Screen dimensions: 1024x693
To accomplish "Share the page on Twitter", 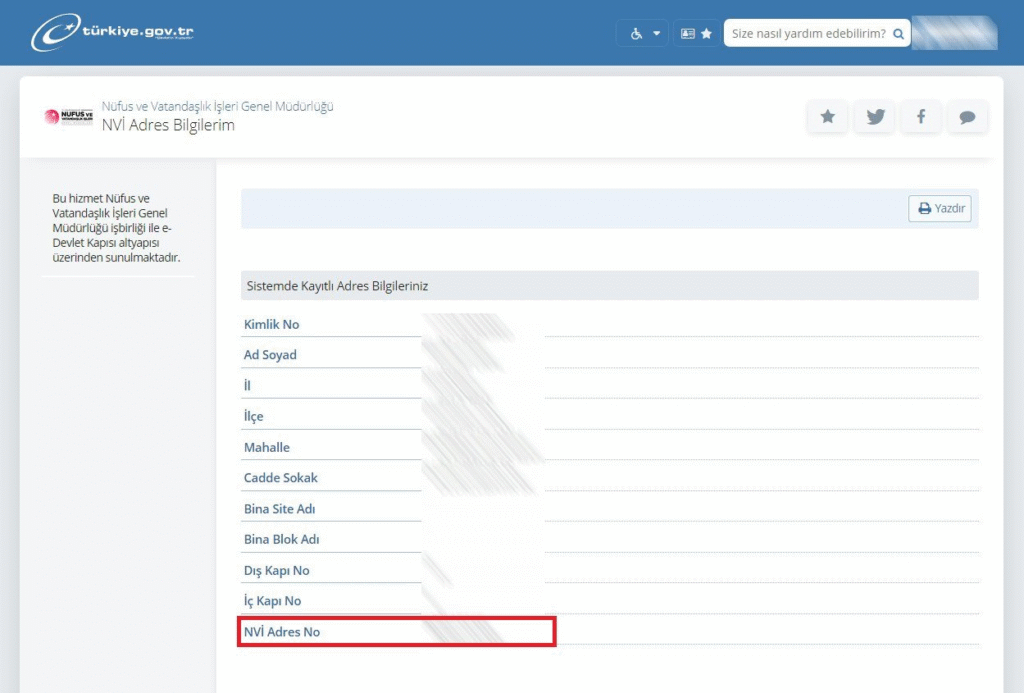I will coord(875,117).
